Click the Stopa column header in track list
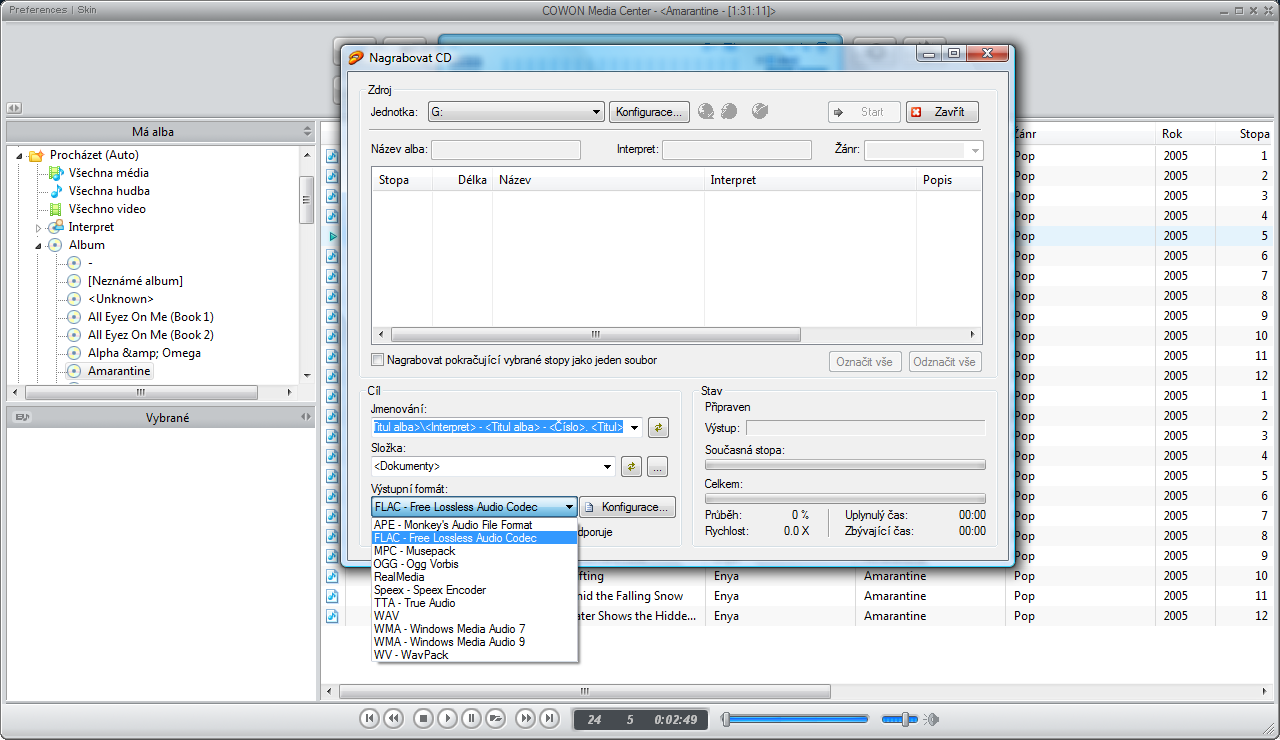This screenshot has width=1280, height=740. click(1247, 133)
